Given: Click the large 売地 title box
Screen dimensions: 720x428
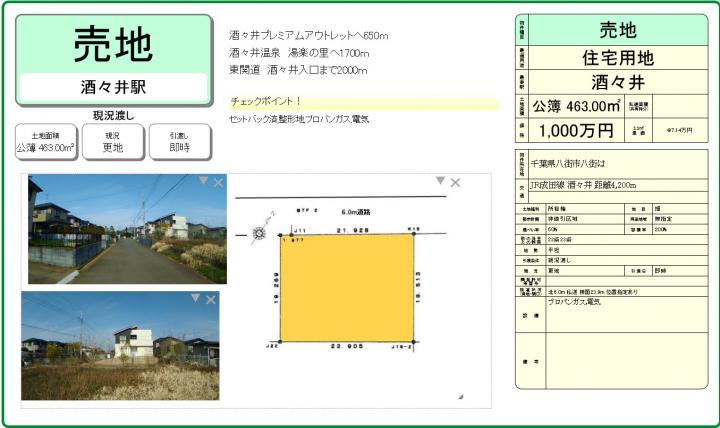Looking at the screenshot, I should pos(113,45).
